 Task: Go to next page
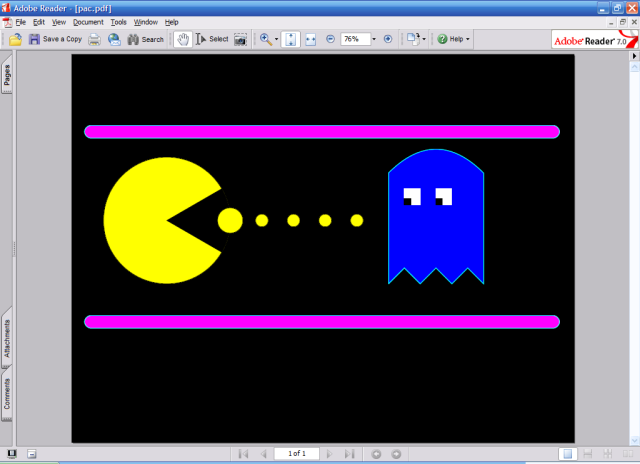329,454
